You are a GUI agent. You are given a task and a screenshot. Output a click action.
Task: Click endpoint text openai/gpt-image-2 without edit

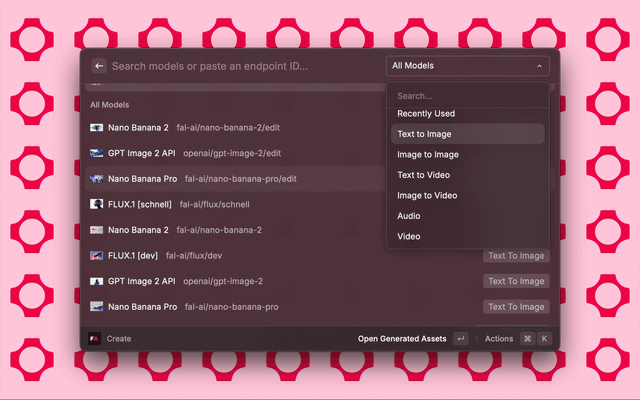(x=223, y=281)
